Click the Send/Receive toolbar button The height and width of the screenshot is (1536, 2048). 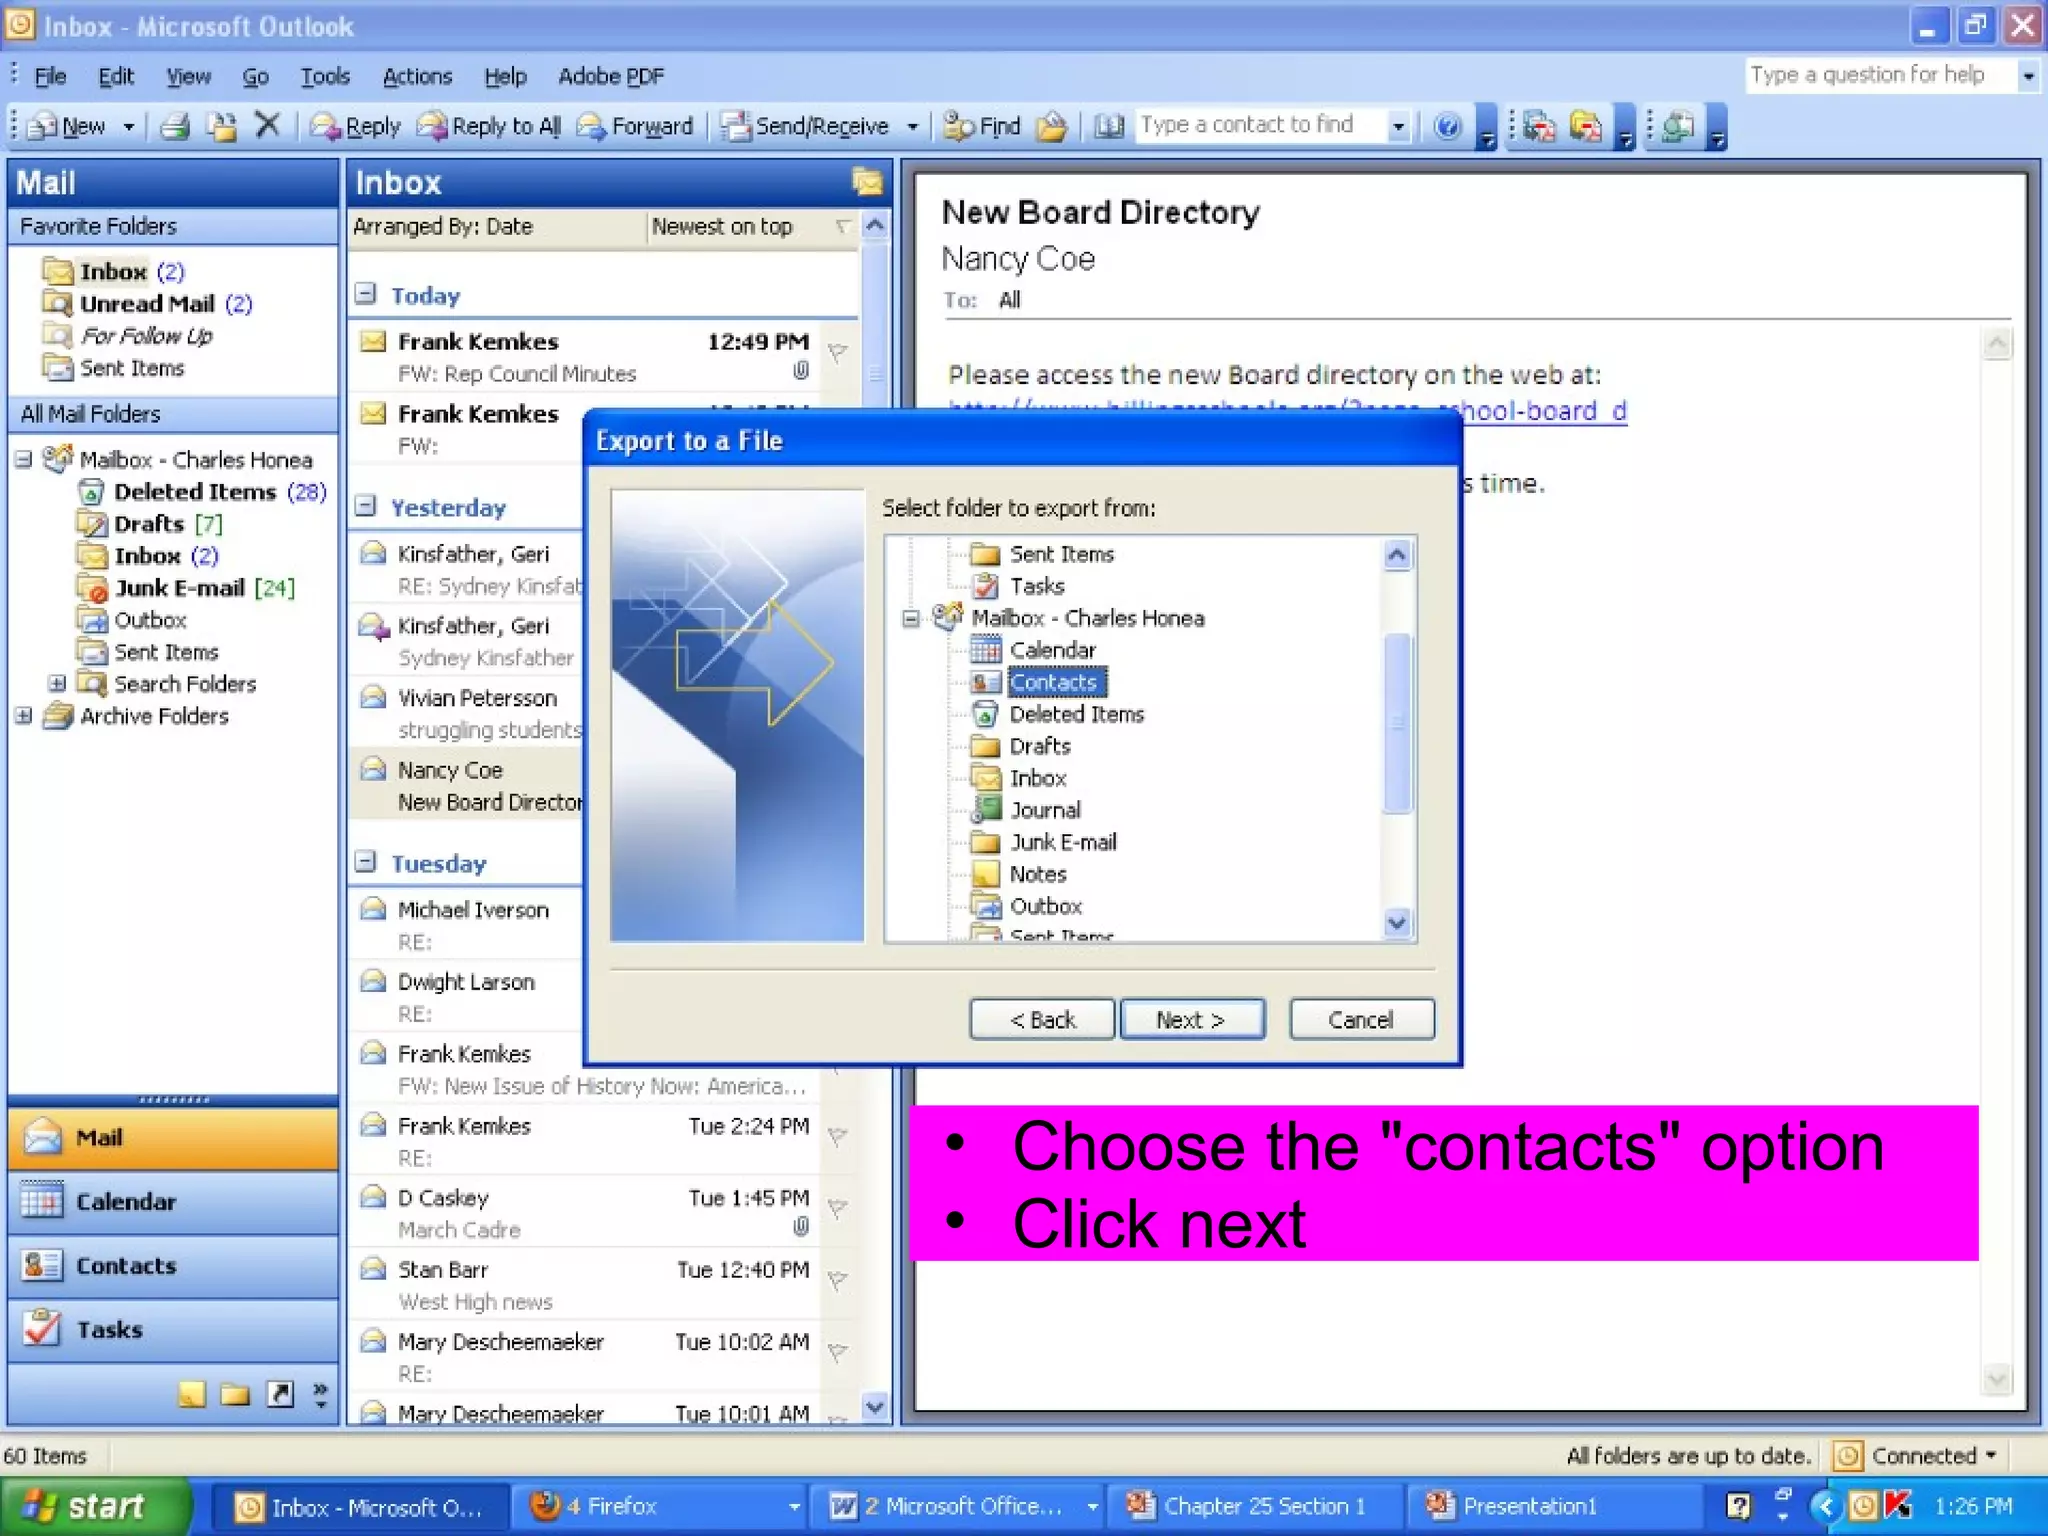coord(806,126)
